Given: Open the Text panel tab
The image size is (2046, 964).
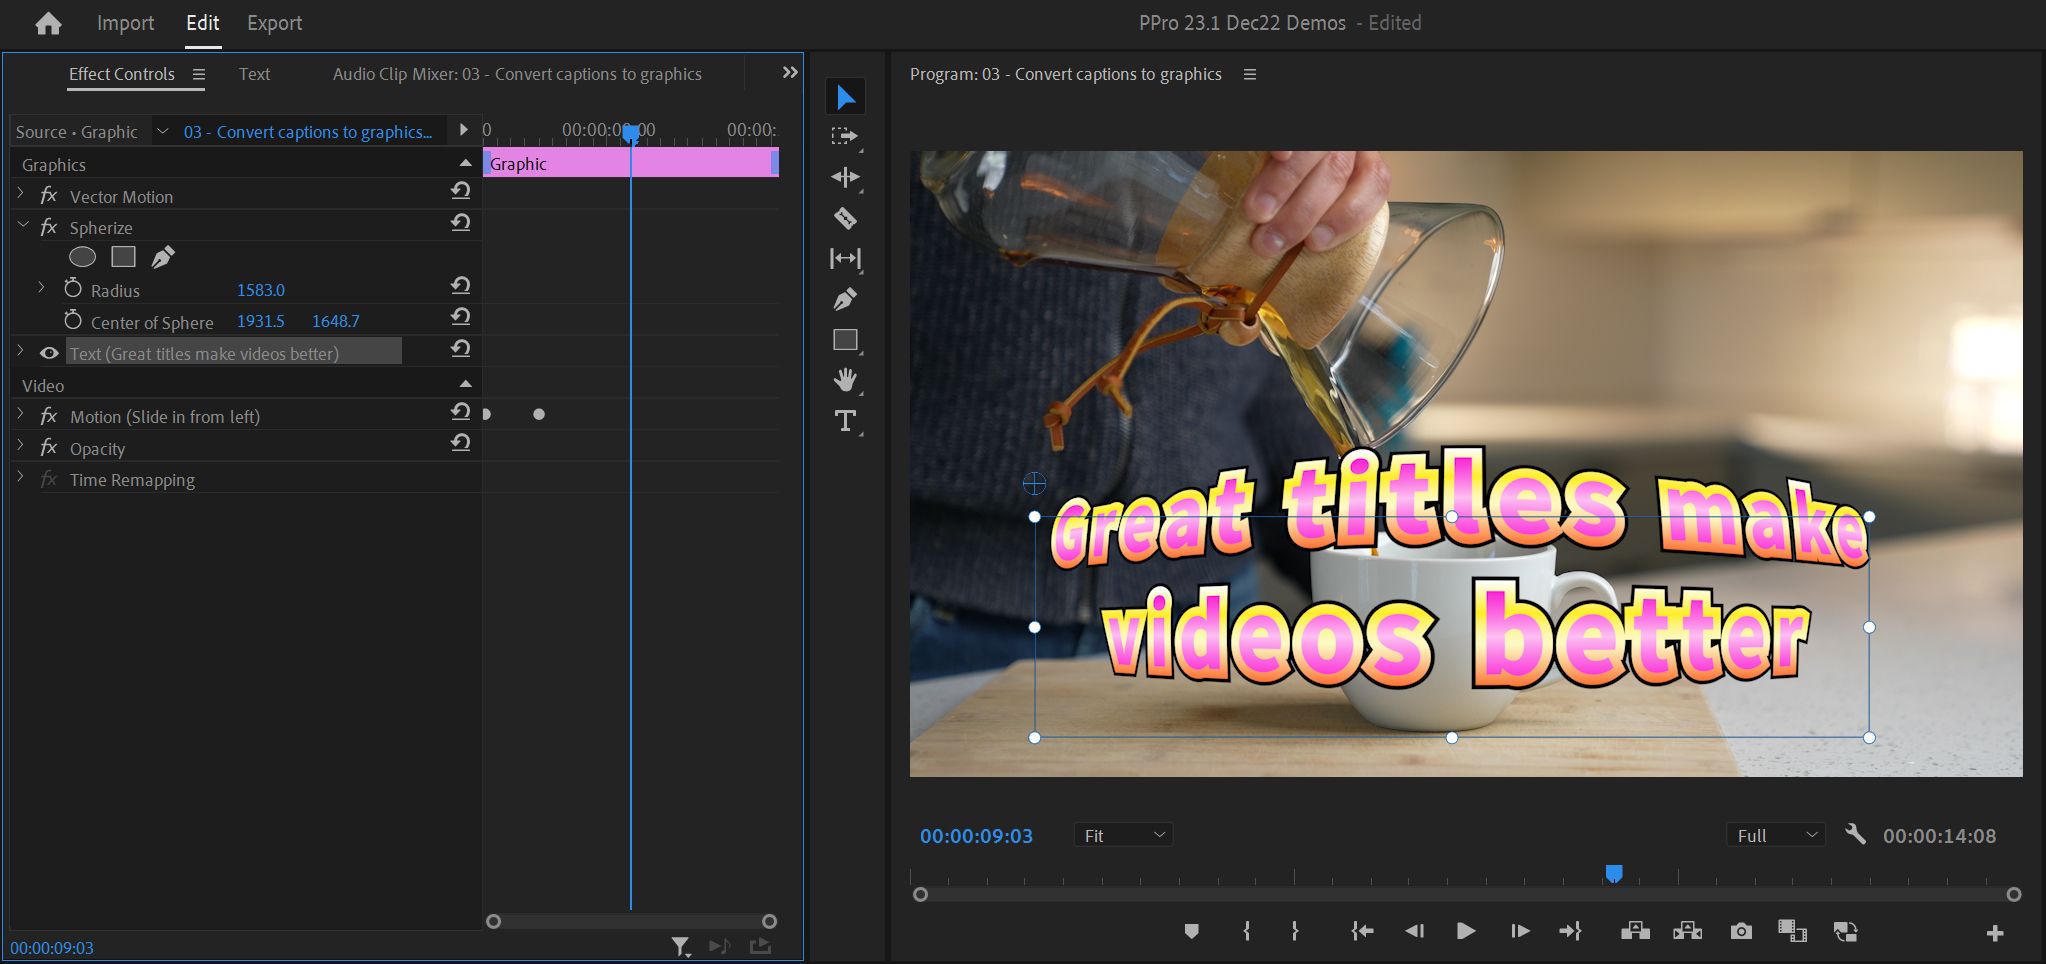Looking at the screenshot, I should (254, 74).
